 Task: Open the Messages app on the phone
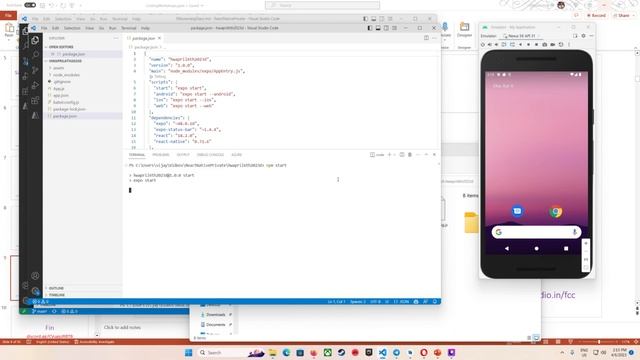pos(517,211)
